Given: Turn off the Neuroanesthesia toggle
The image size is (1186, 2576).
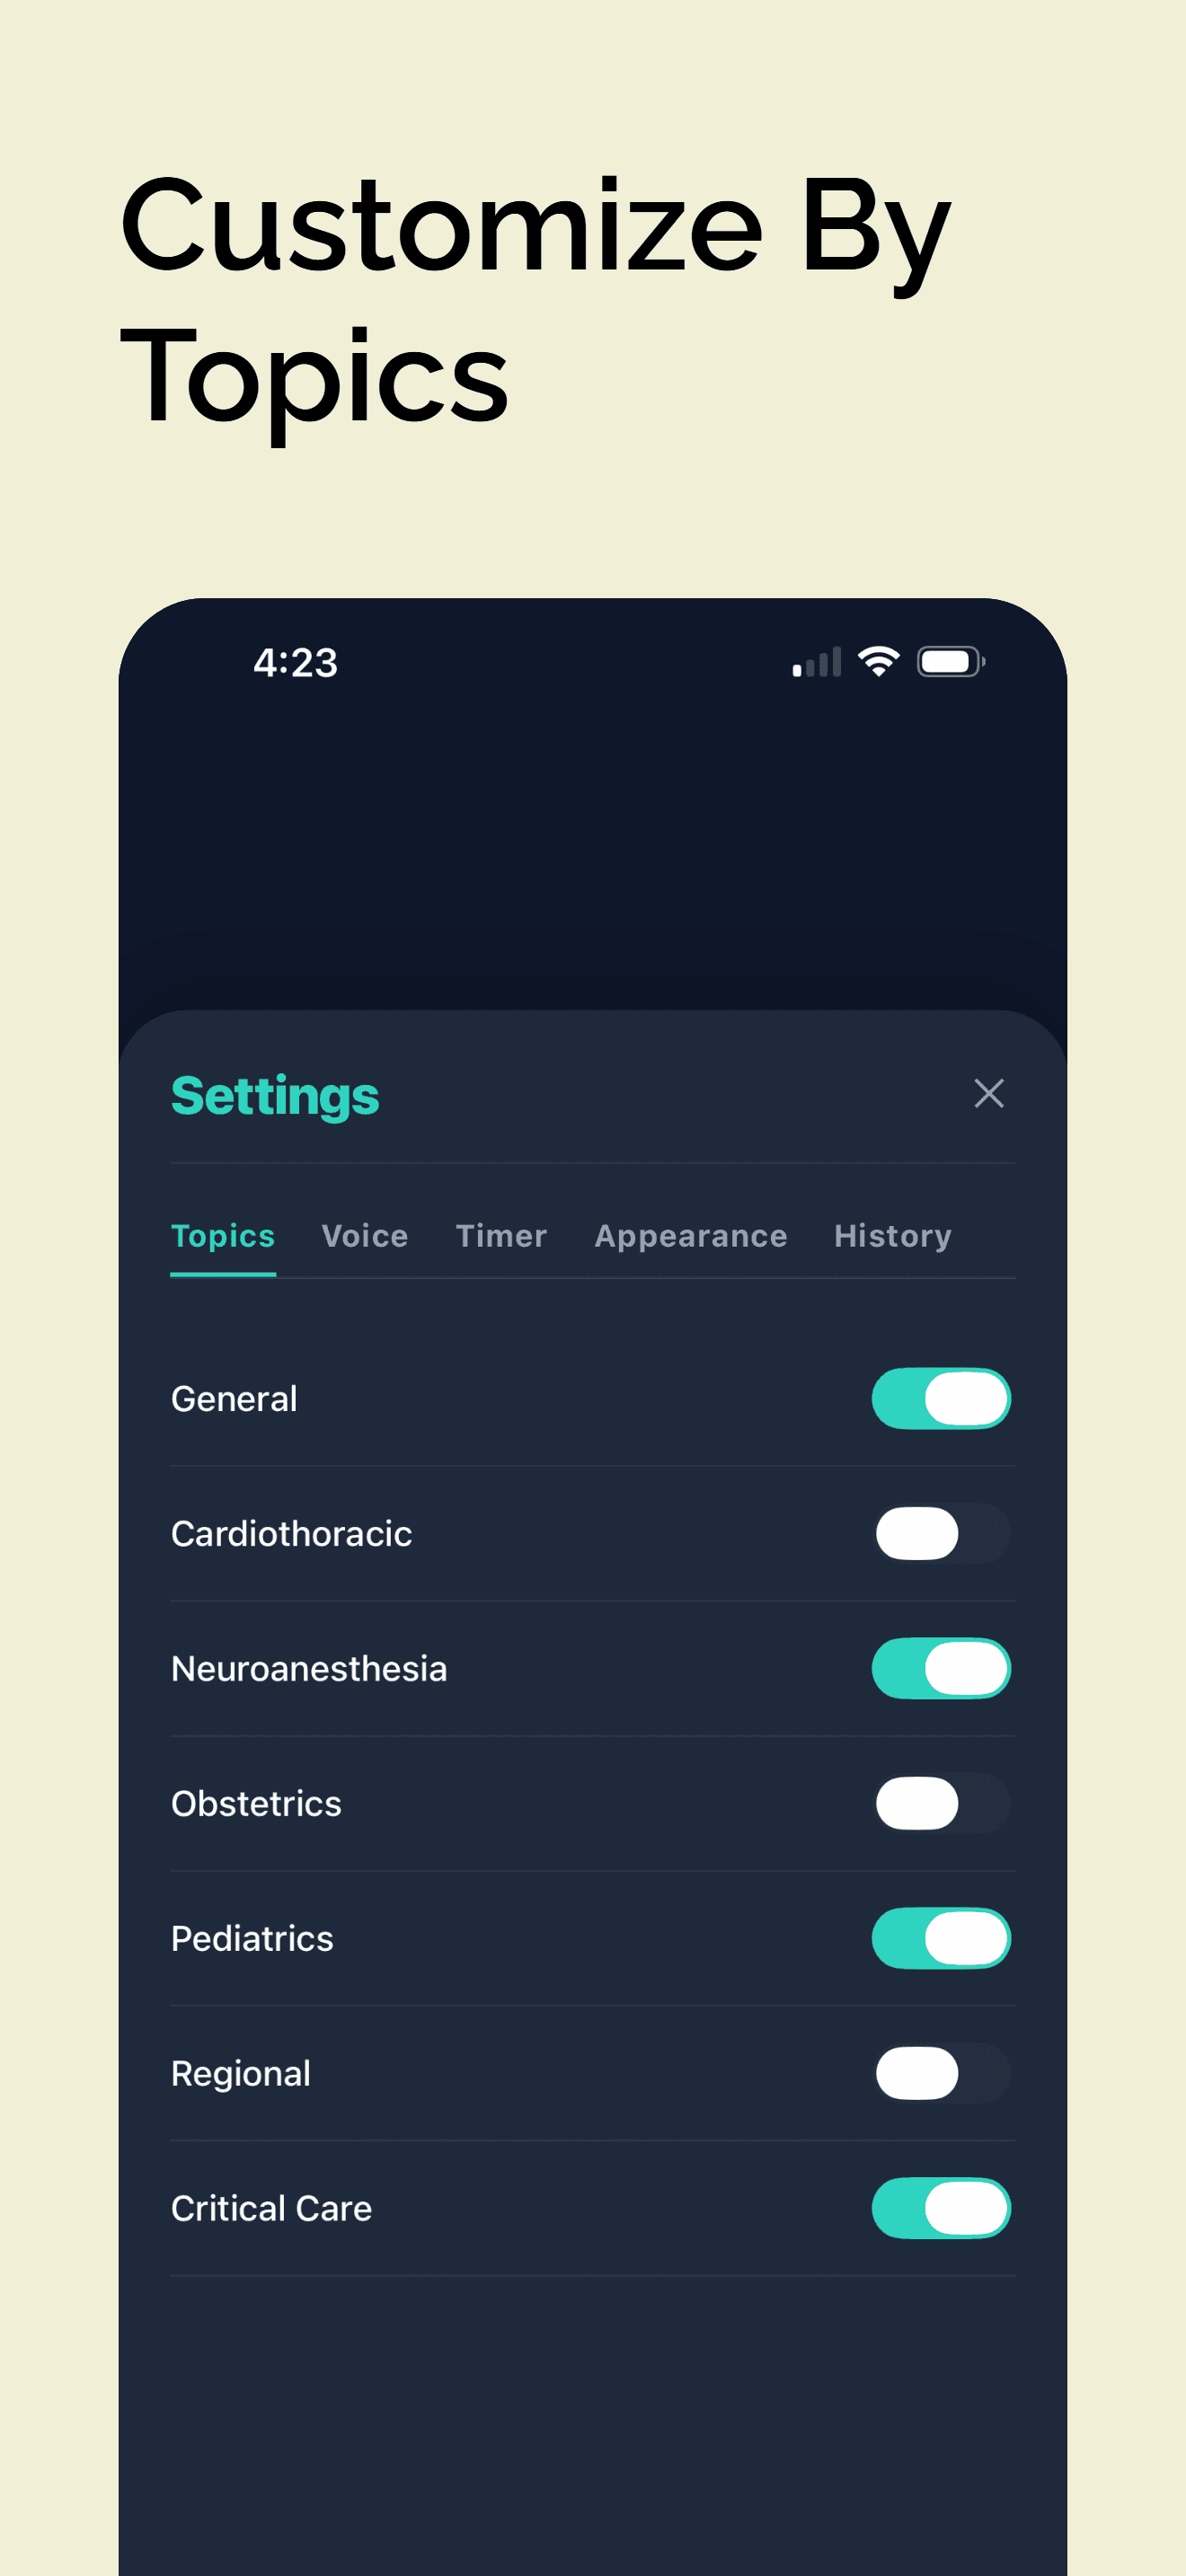Looking at the screenshot, I should pos(940,1668).
